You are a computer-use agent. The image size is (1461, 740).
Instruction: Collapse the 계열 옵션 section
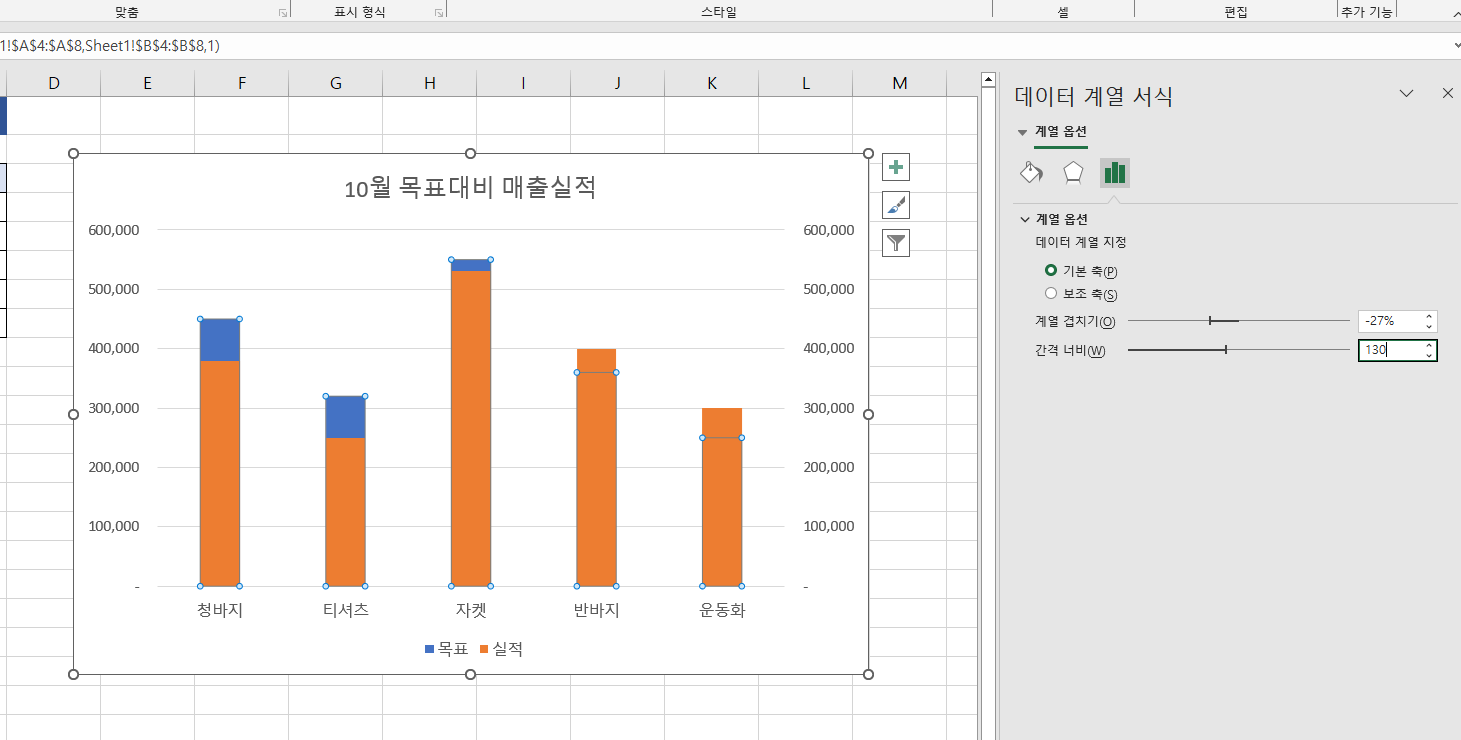coord(1025,219)
